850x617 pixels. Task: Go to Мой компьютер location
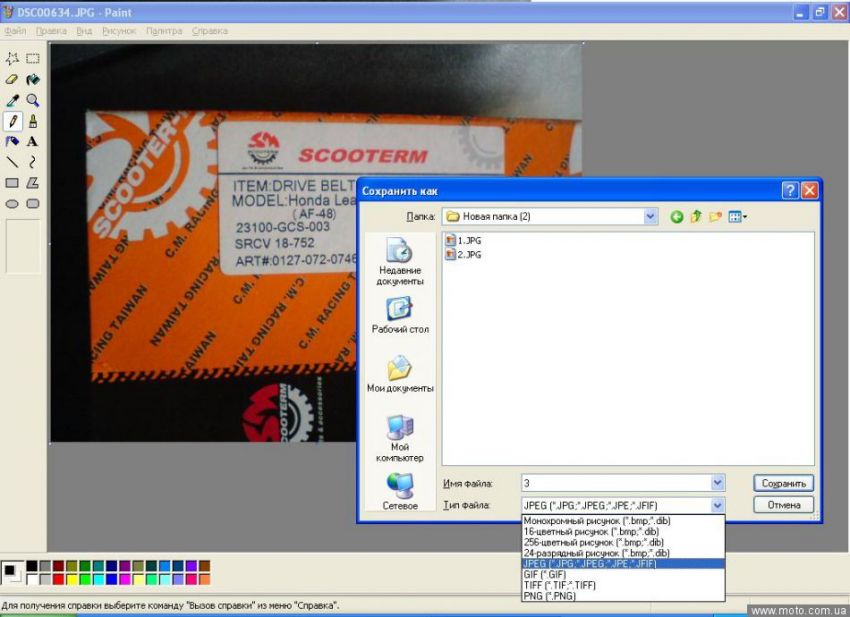[x=400, y=438]
